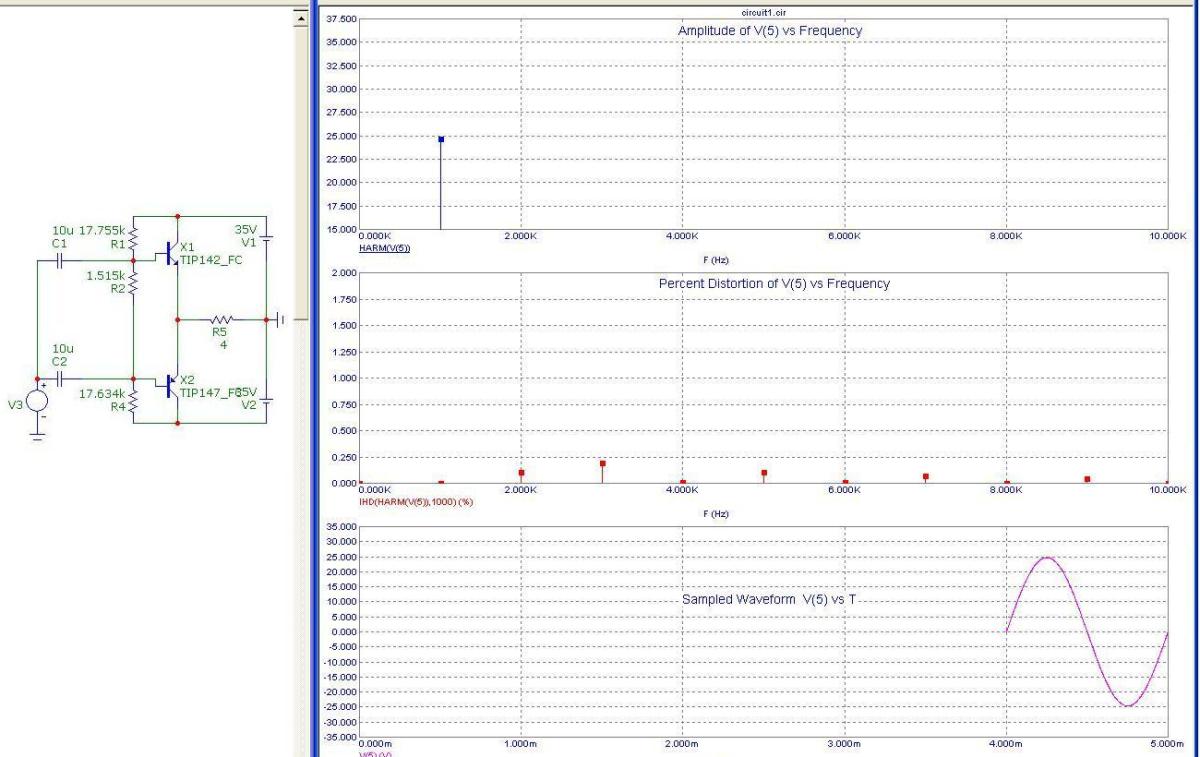Click the ground symbol below V3
Viewport: 1200px width, 757px height.
(37, 435)
